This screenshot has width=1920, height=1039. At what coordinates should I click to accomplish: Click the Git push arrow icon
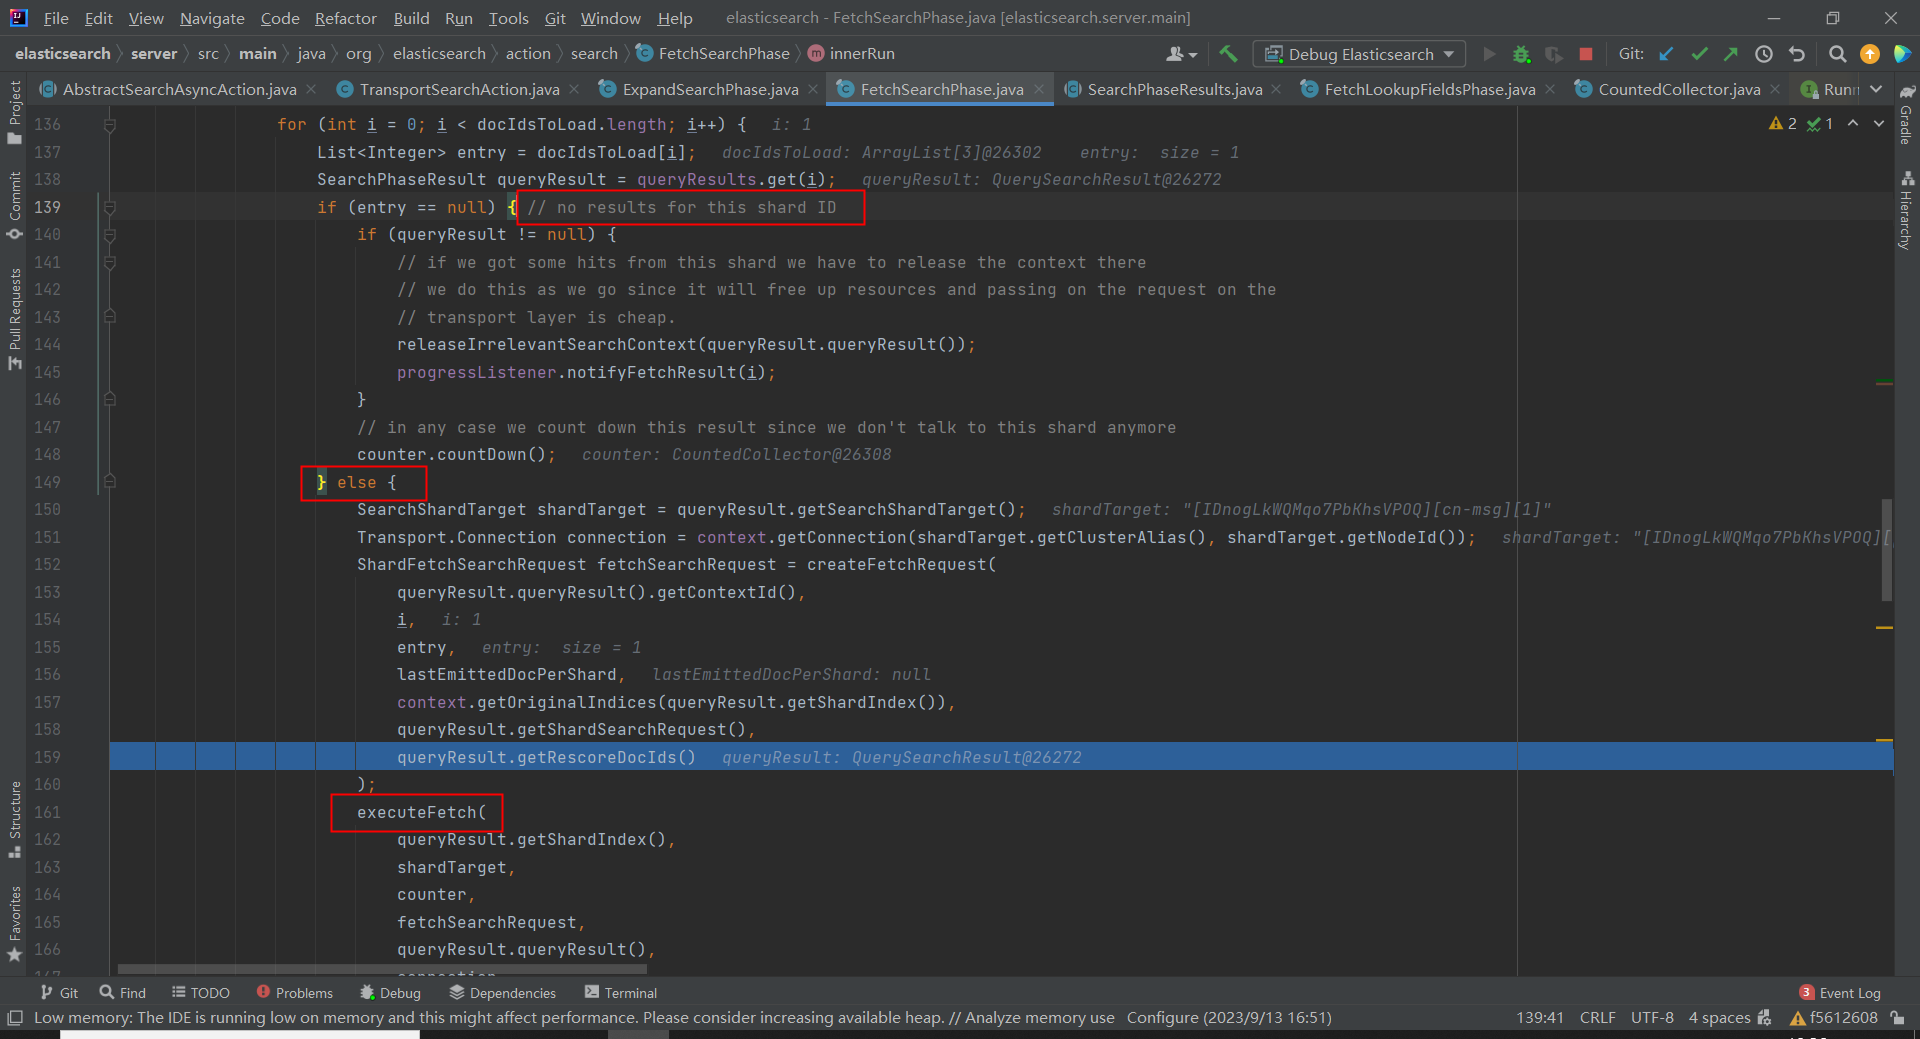click(x=1731, y=54)
